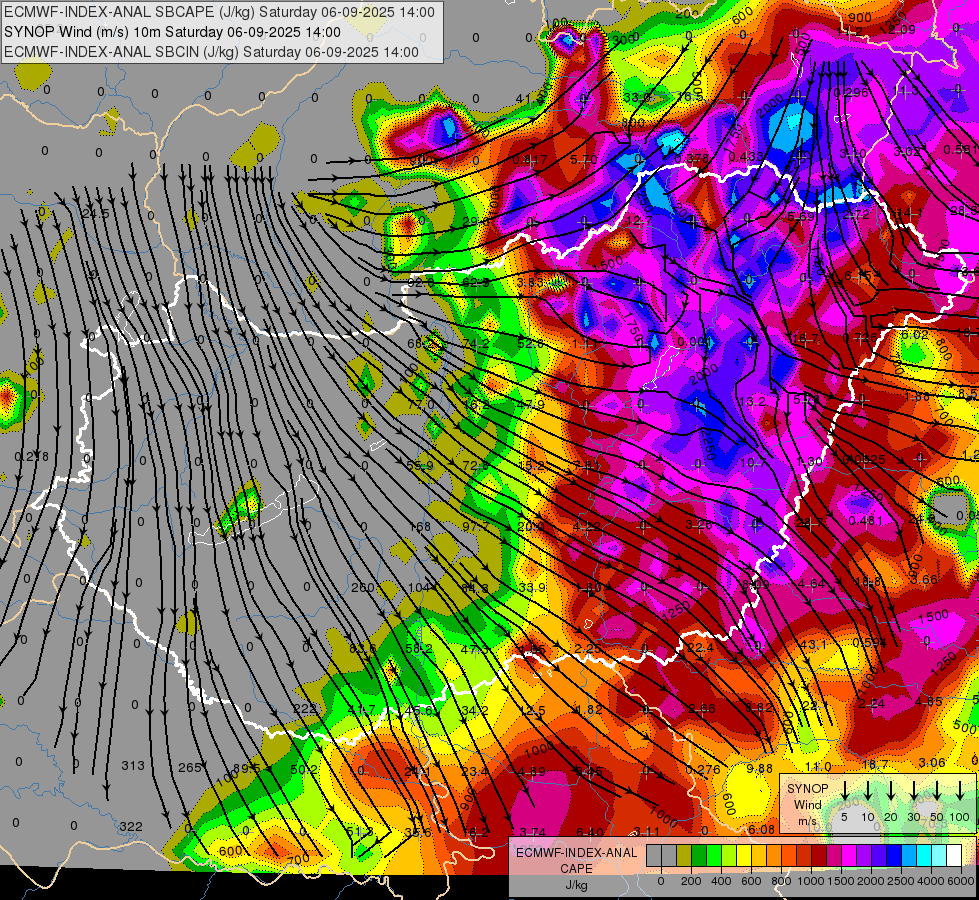
Task: Click the map value '5.70'
Action: (583, 160)
